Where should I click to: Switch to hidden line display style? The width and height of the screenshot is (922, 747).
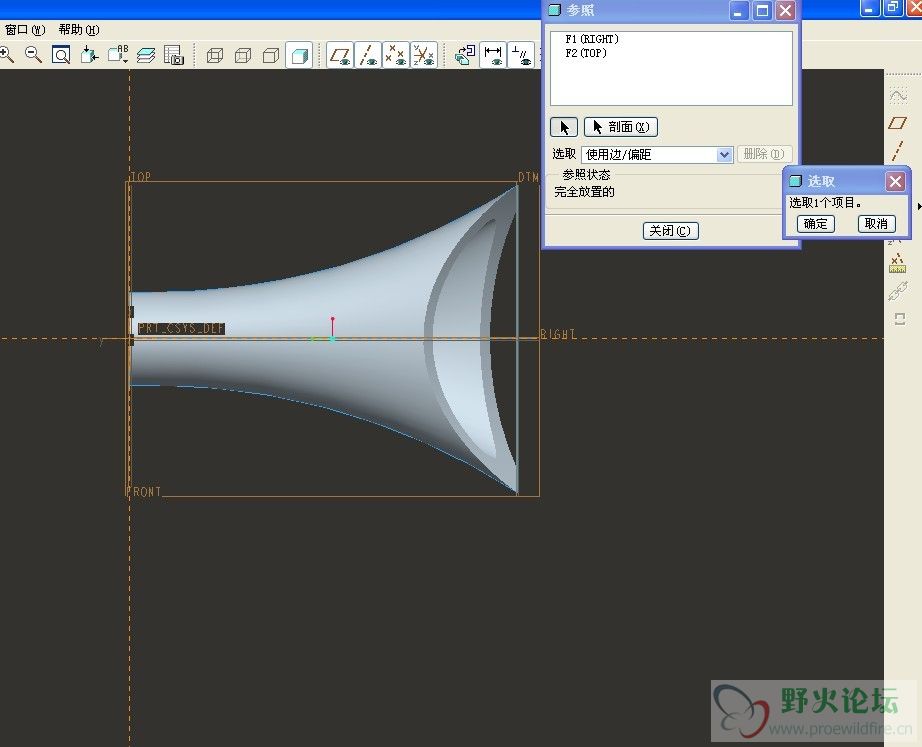(x=243, y=56)
